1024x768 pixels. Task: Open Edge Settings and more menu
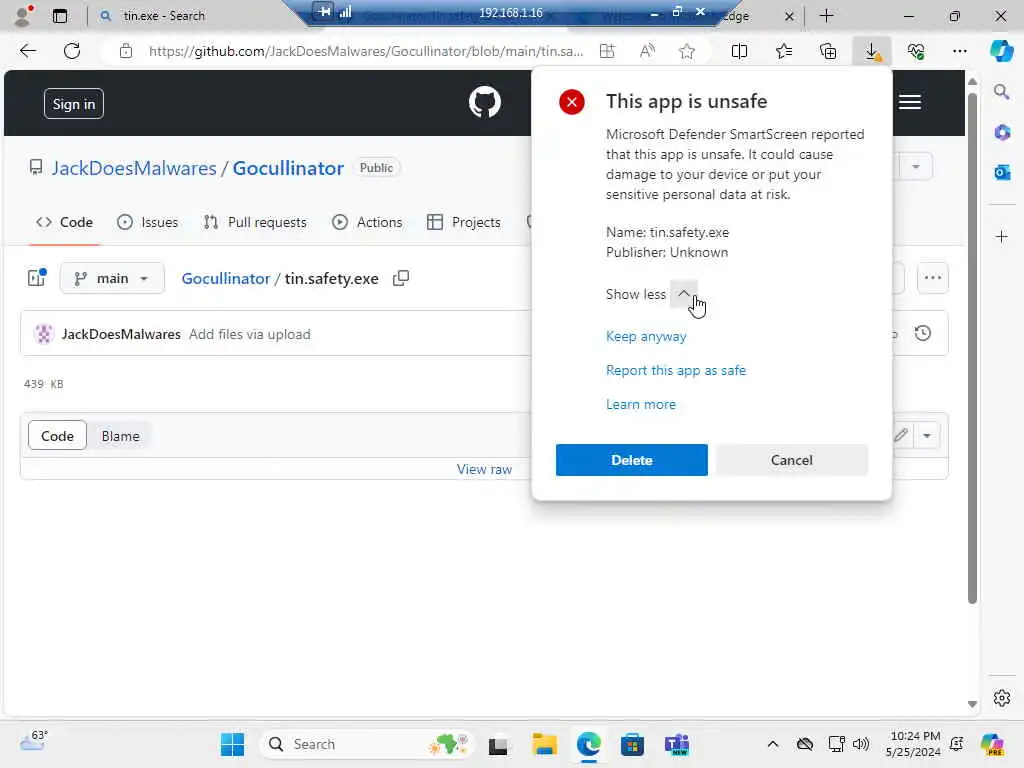pyautogui.click(x=960, y=51)
